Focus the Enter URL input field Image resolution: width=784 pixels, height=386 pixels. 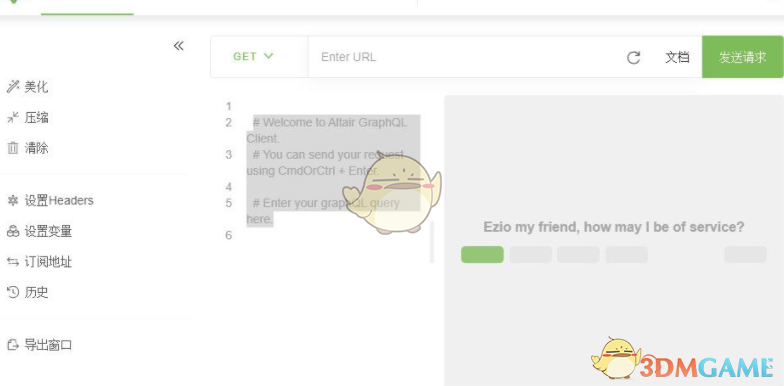(x=465, y=57)
